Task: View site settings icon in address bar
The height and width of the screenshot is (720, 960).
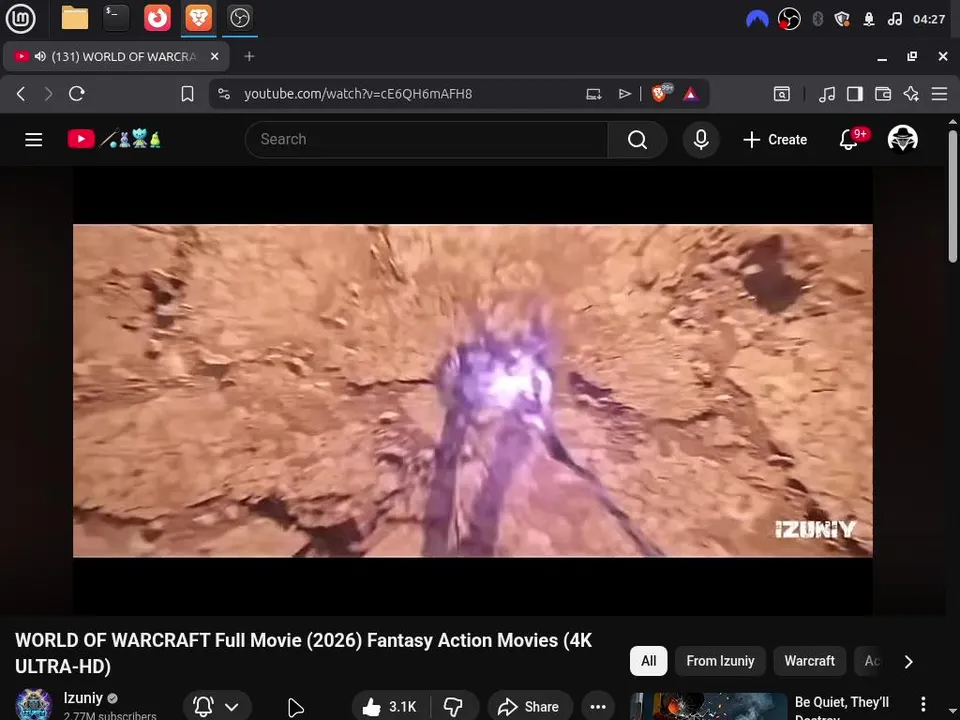Action: click(224, 94)
